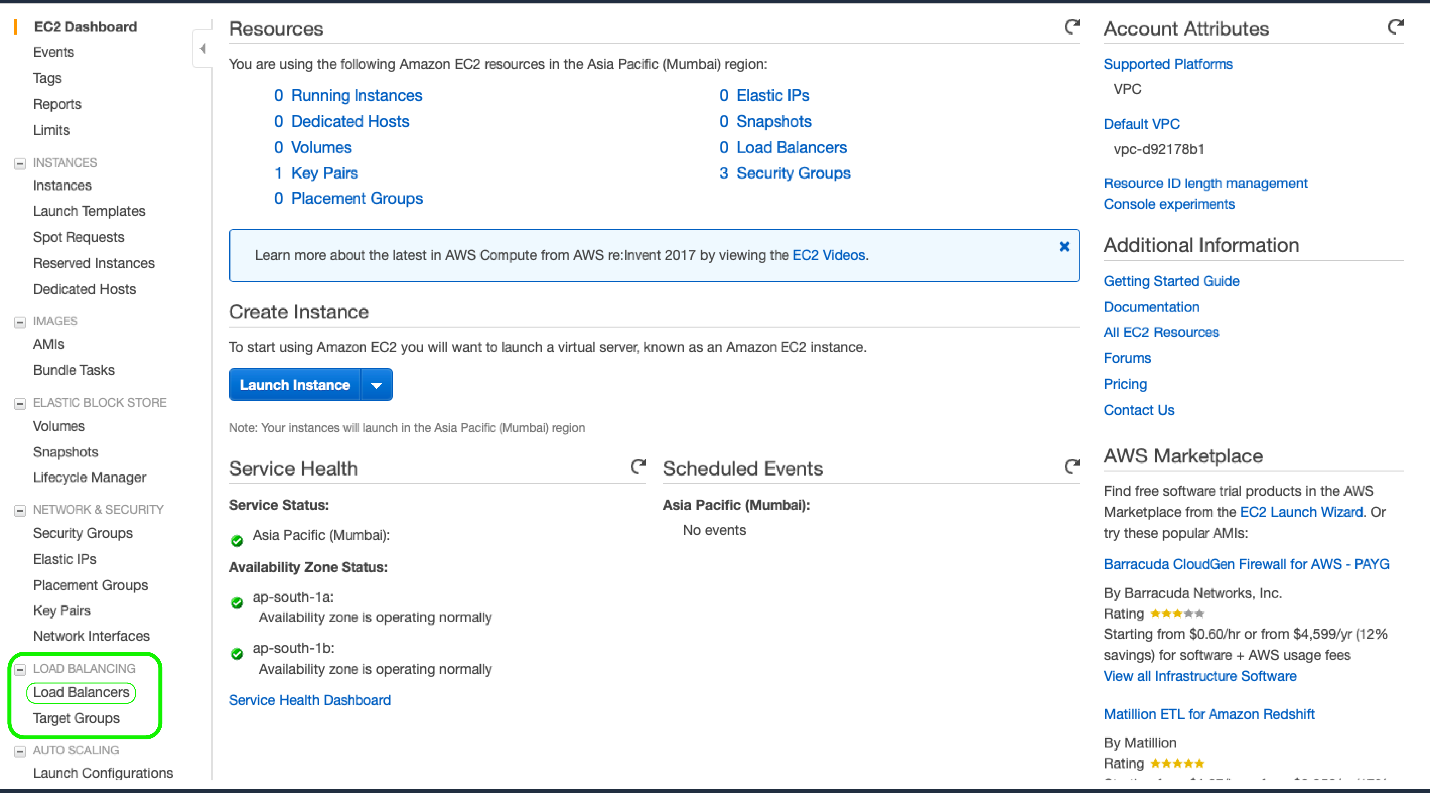The height and width of the screenshot is (793, 1430).
Task: Collapse the ELASTIC BLOCK STORE section
Action: click(x=19, y=403)
